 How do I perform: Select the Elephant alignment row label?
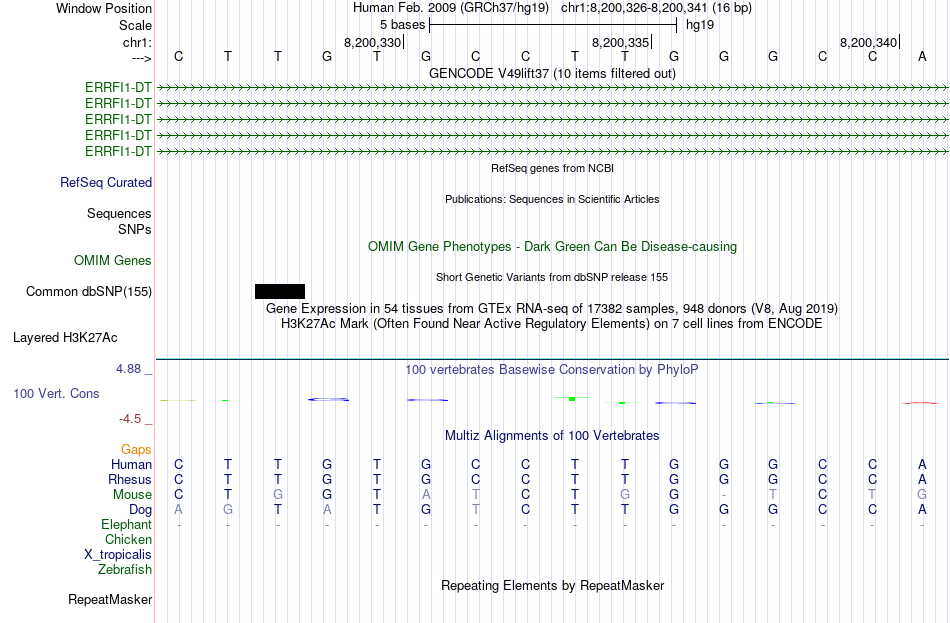tap(126, 525)
